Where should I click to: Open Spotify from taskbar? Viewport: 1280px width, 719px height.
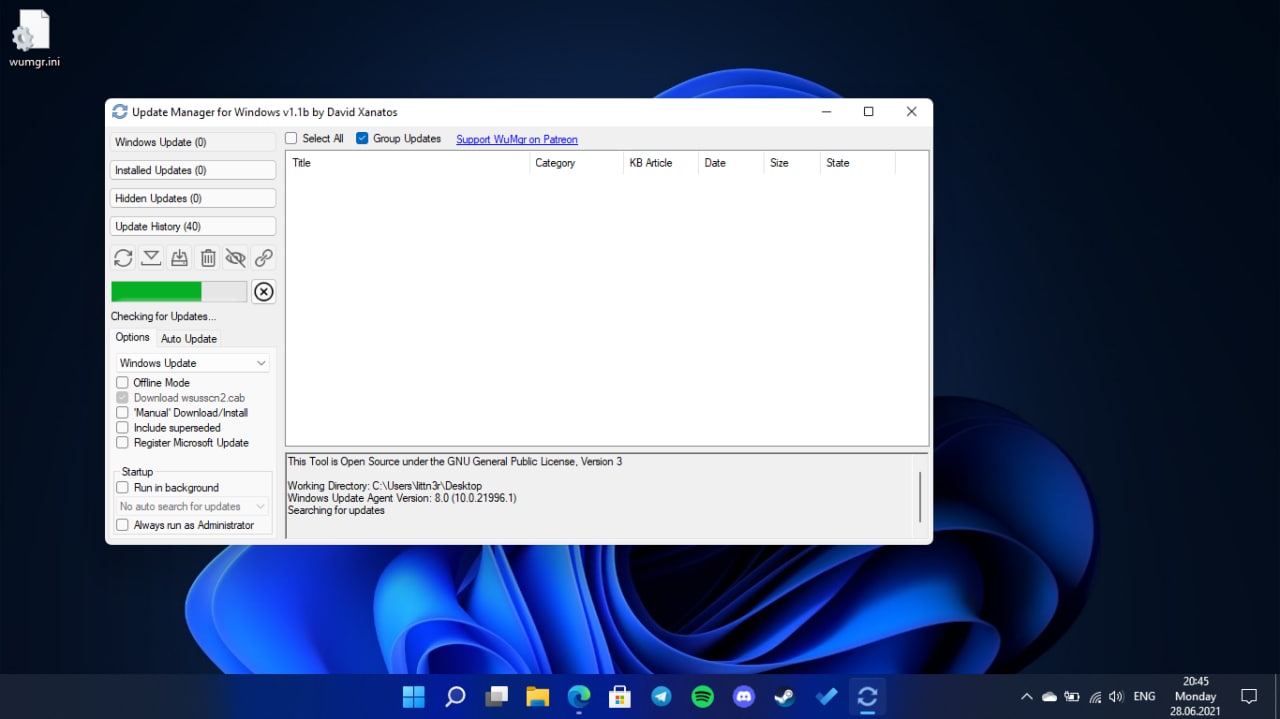(x=703, y=697)
